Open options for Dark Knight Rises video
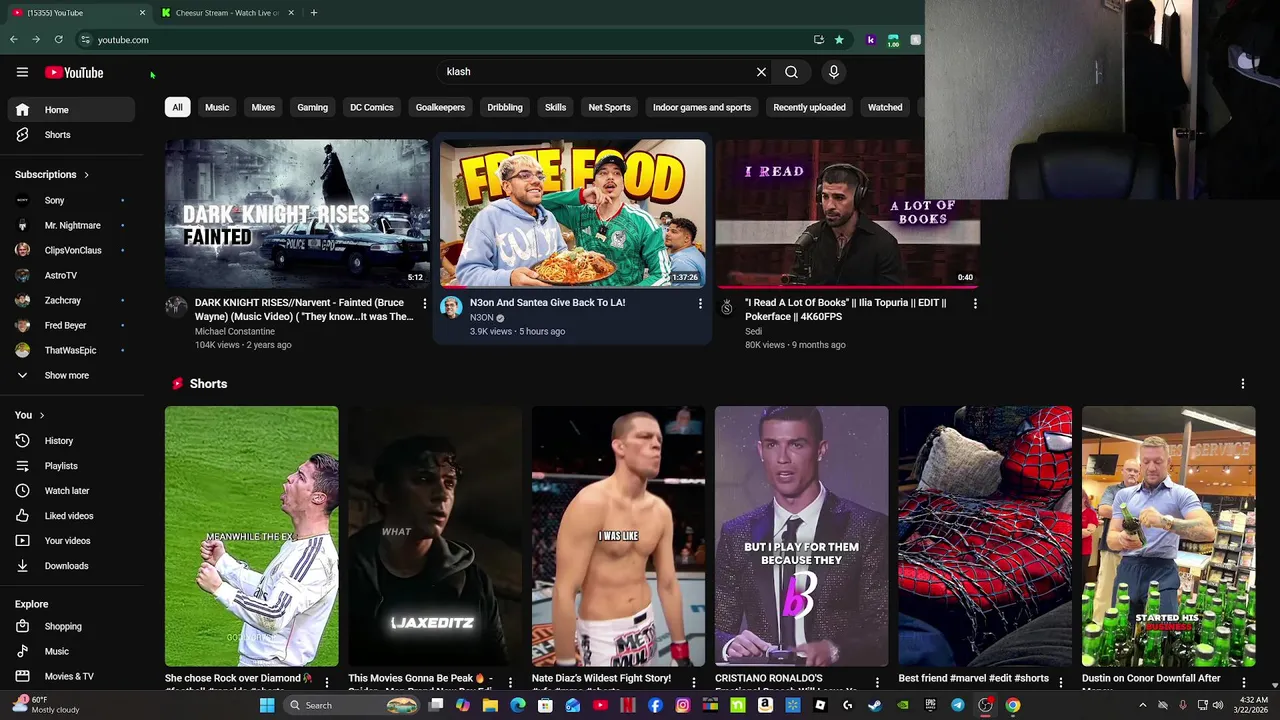The height and width of the screenshot is (720, 1280). [x=424, y=303]
